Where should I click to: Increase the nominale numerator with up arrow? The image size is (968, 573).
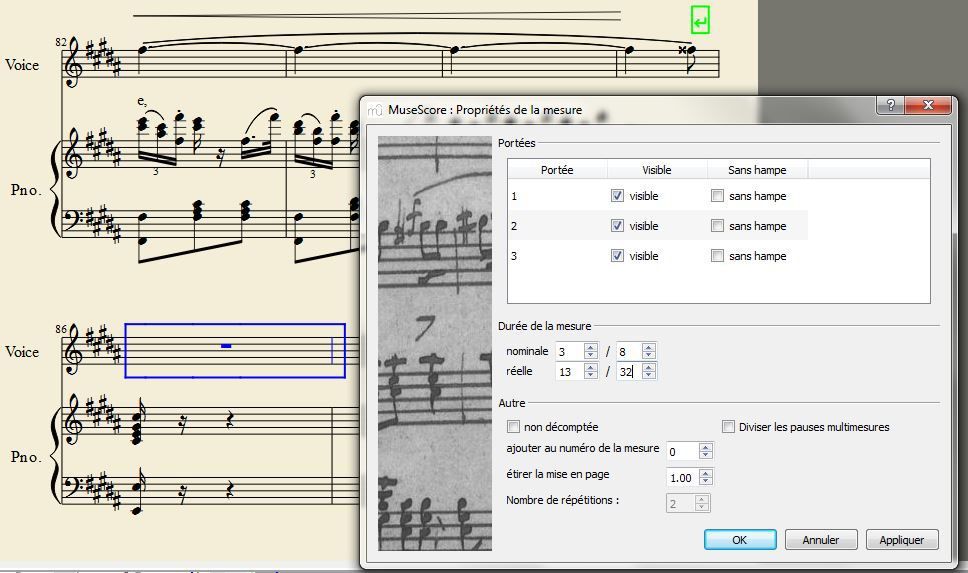(x=591, y=347)
